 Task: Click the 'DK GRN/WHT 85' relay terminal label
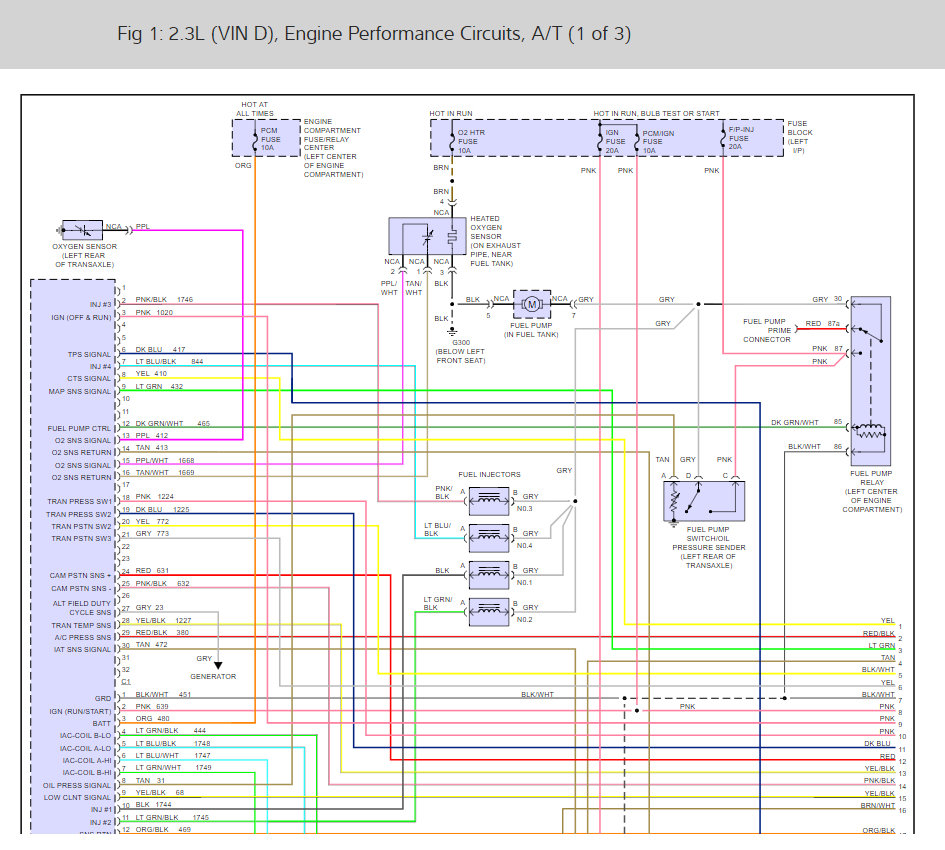pyautogui.click(x=806, y=423)
